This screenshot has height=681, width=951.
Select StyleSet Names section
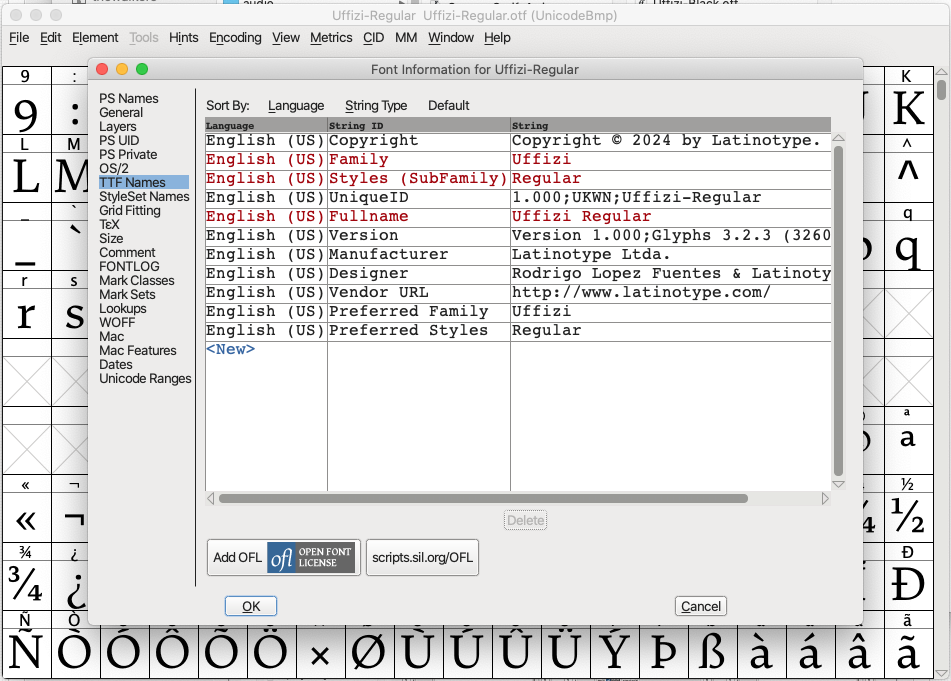point(144,196)
